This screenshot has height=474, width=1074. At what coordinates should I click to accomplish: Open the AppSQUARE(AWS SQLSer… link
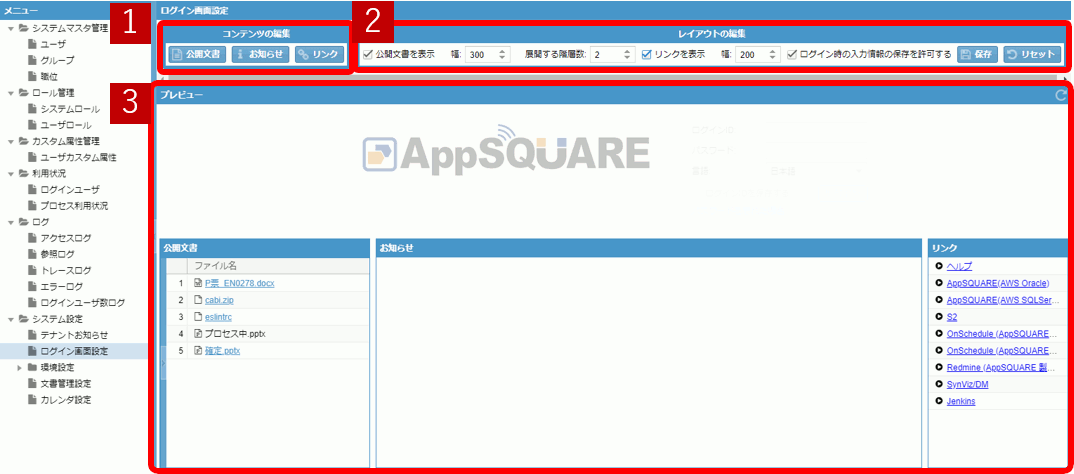(x=1003, y=300)
